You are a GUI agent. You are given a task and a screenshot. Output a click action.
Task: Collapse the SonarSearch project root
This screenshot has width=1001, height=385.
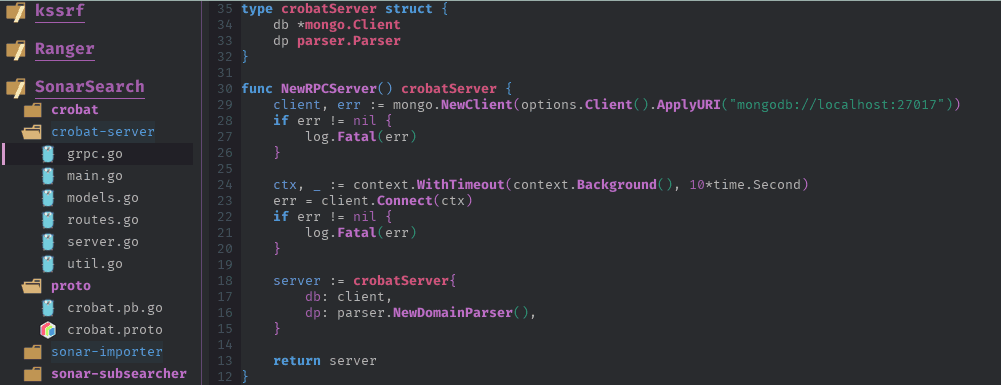click(x=89, y=87)
